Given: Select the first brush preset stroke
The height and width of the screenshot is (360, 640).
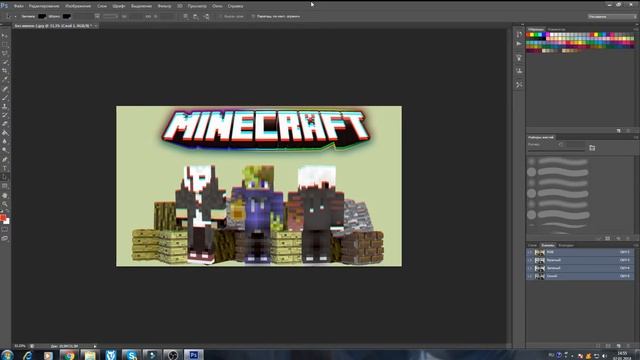Looking at the screenshot, I should coord(563,162).
